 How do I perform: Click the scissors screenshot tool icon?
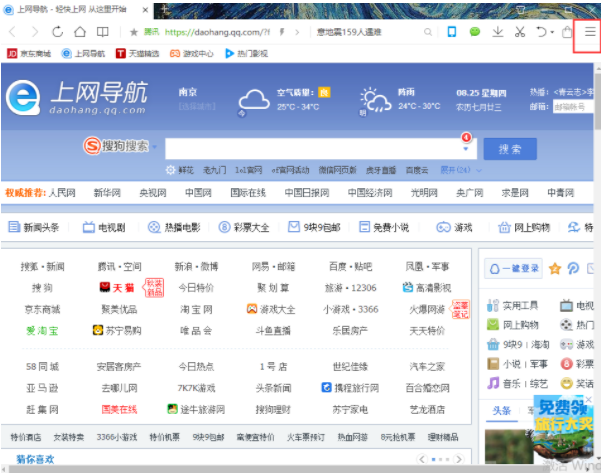click(x=519, y=32)
